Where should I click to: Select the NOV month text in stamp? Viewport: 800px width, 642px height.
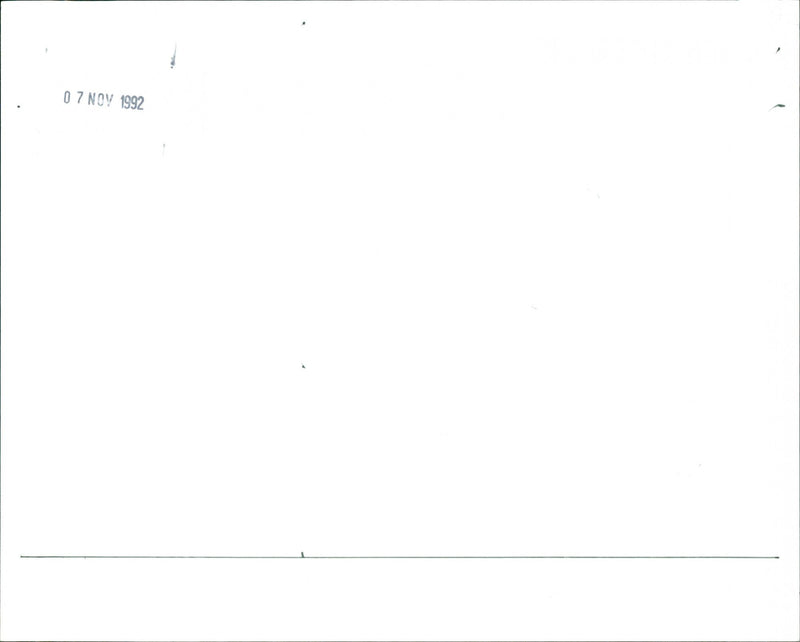(x=100, y=100)
